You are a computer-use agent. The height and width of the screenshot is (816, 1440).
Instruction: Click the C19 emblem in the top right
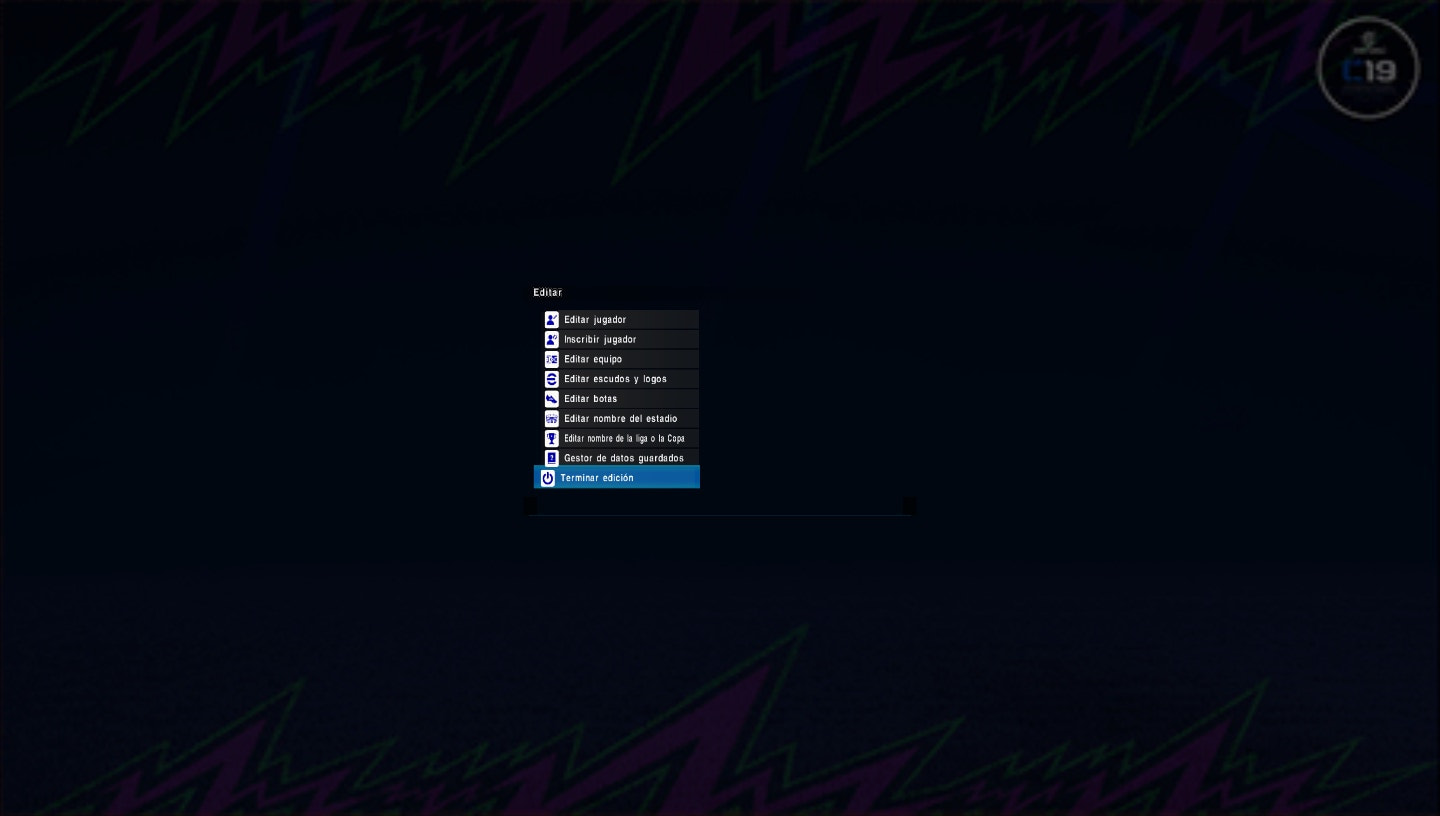click(1367, 67)
